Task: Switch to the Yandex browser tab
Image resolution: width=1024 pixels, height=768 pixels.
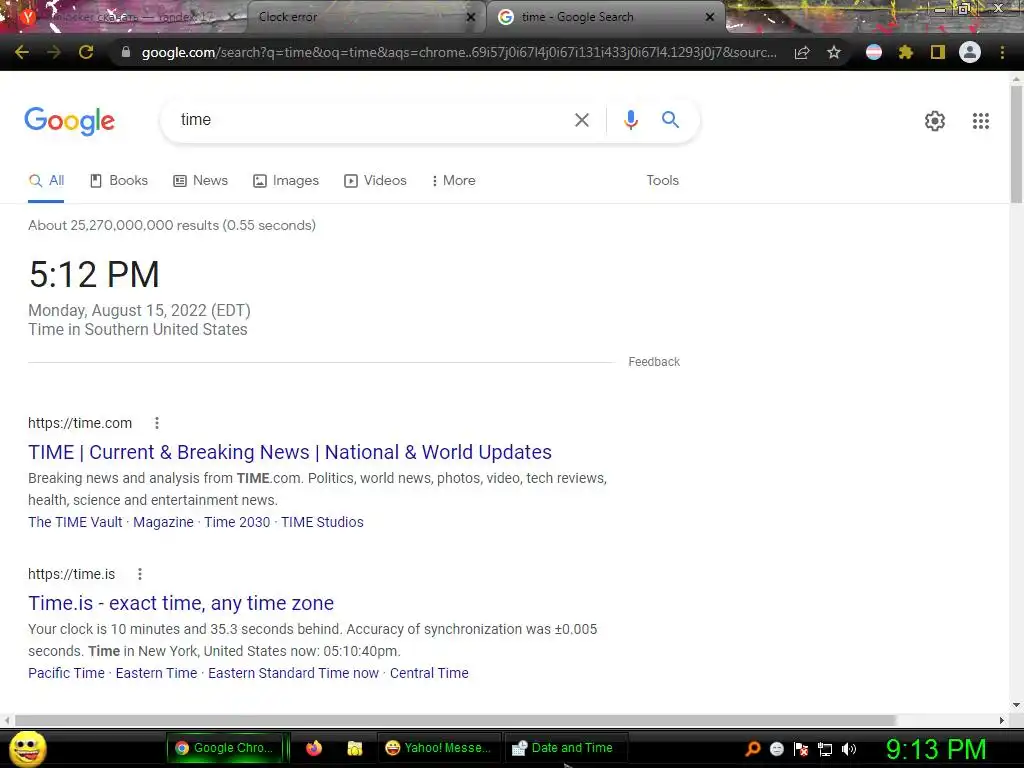Action: pyautogui.click(x=124, y=17)
